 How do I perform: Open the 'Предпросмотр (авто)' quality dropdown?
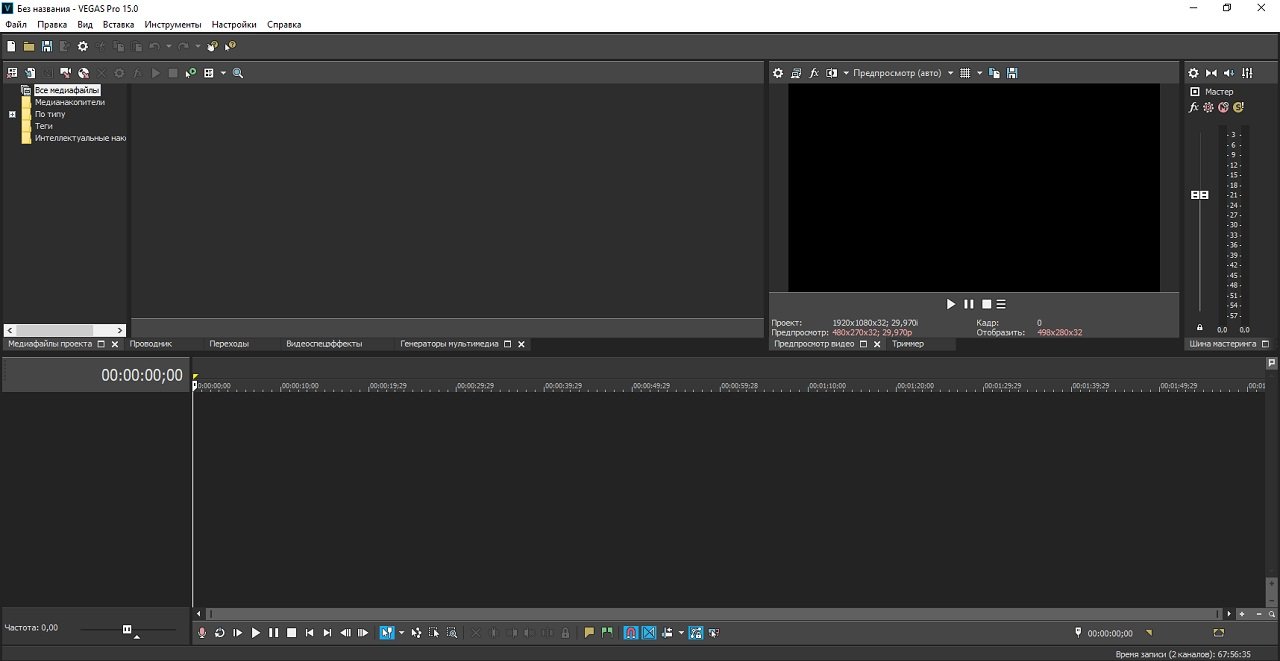pos(898,73)
